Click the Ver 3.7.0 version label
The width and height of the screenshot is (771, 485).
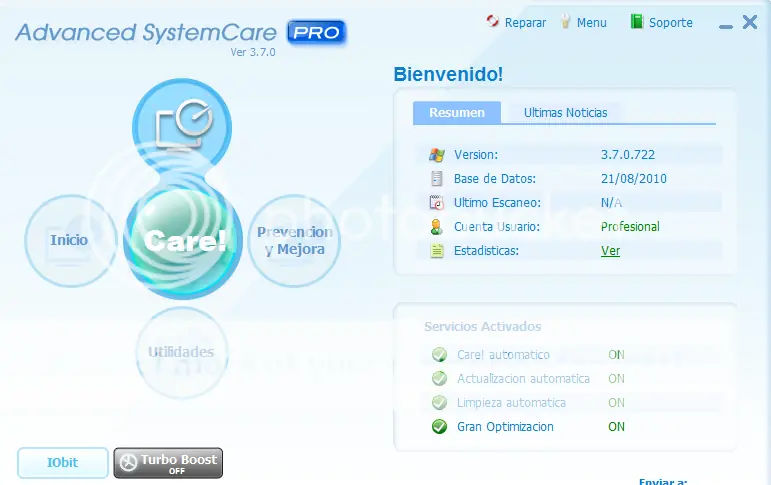pyautogui.click(x=253, y=52)
